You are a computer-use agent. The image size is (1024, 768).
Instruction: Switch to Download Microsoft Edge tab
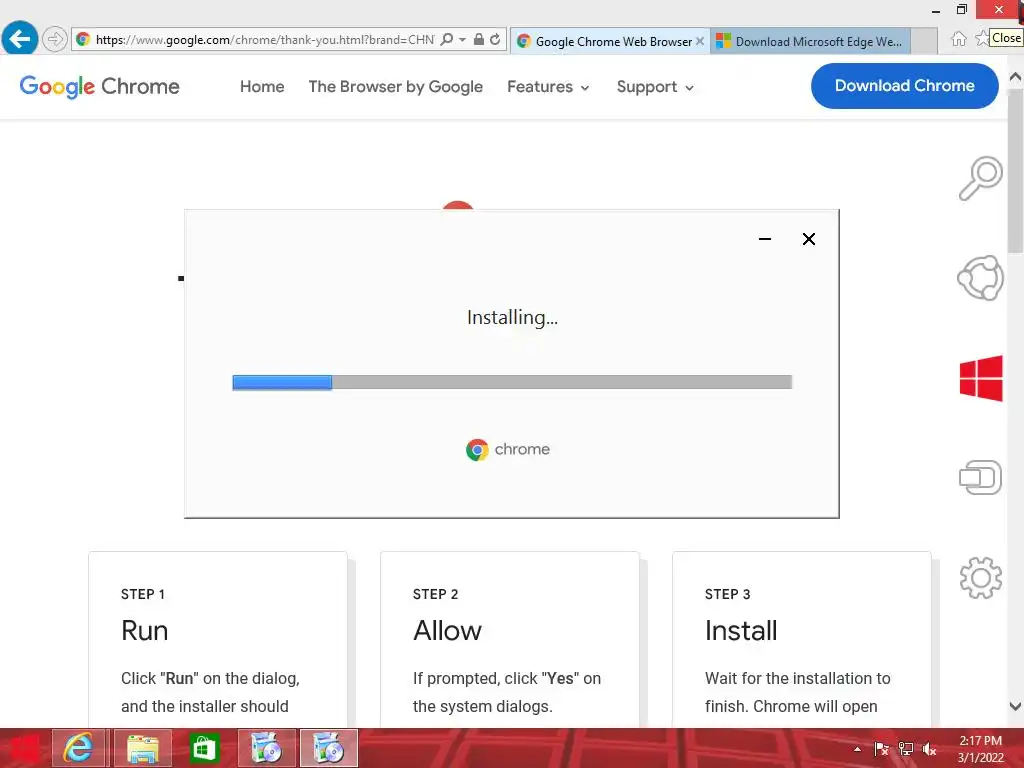(x=810, y=41)
